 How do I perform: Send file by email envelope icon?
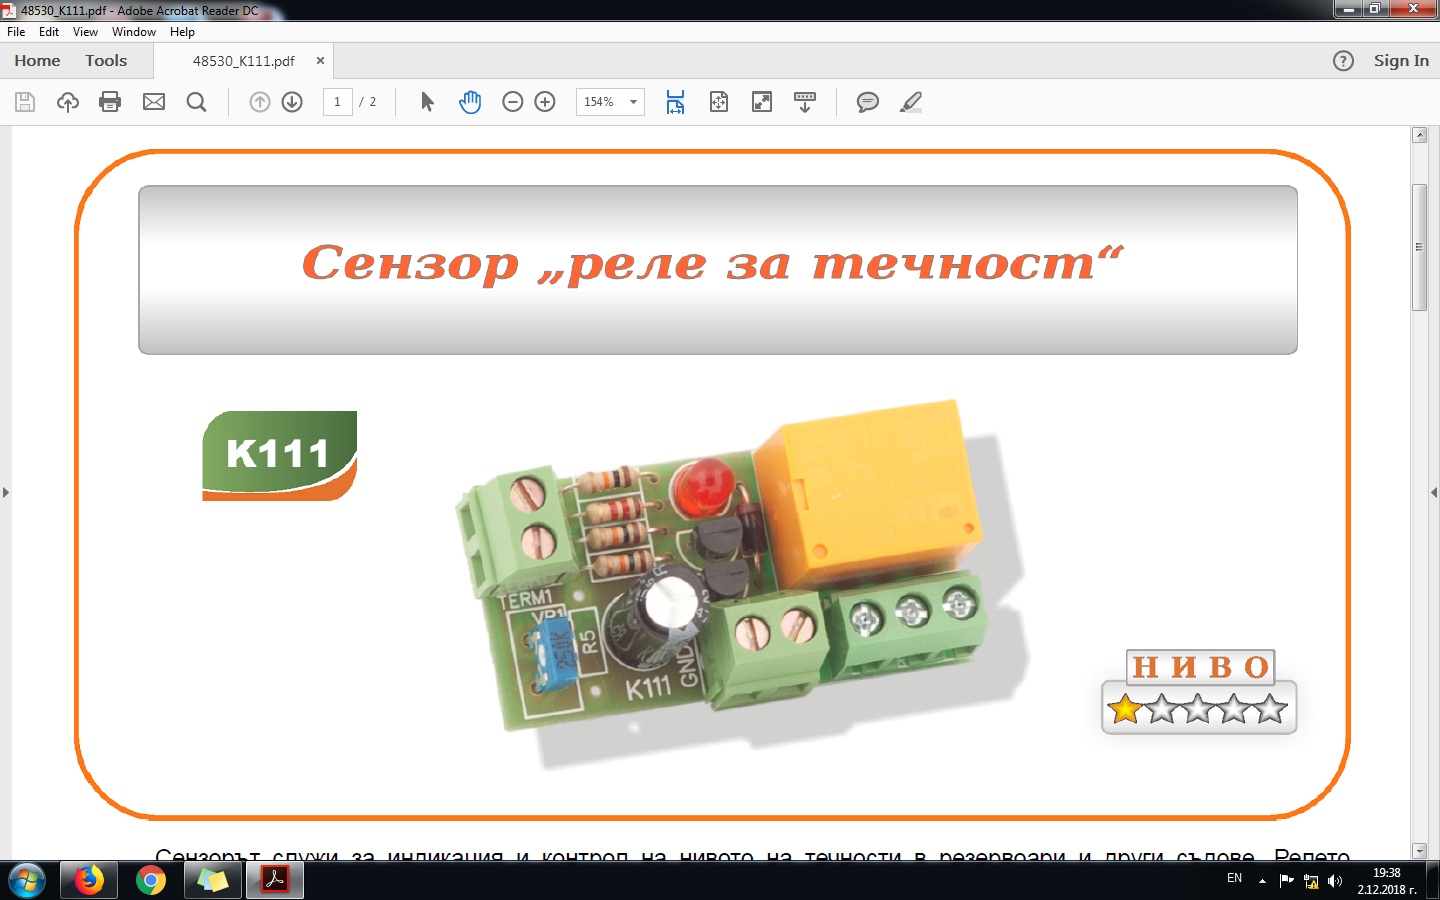[154, 102]
